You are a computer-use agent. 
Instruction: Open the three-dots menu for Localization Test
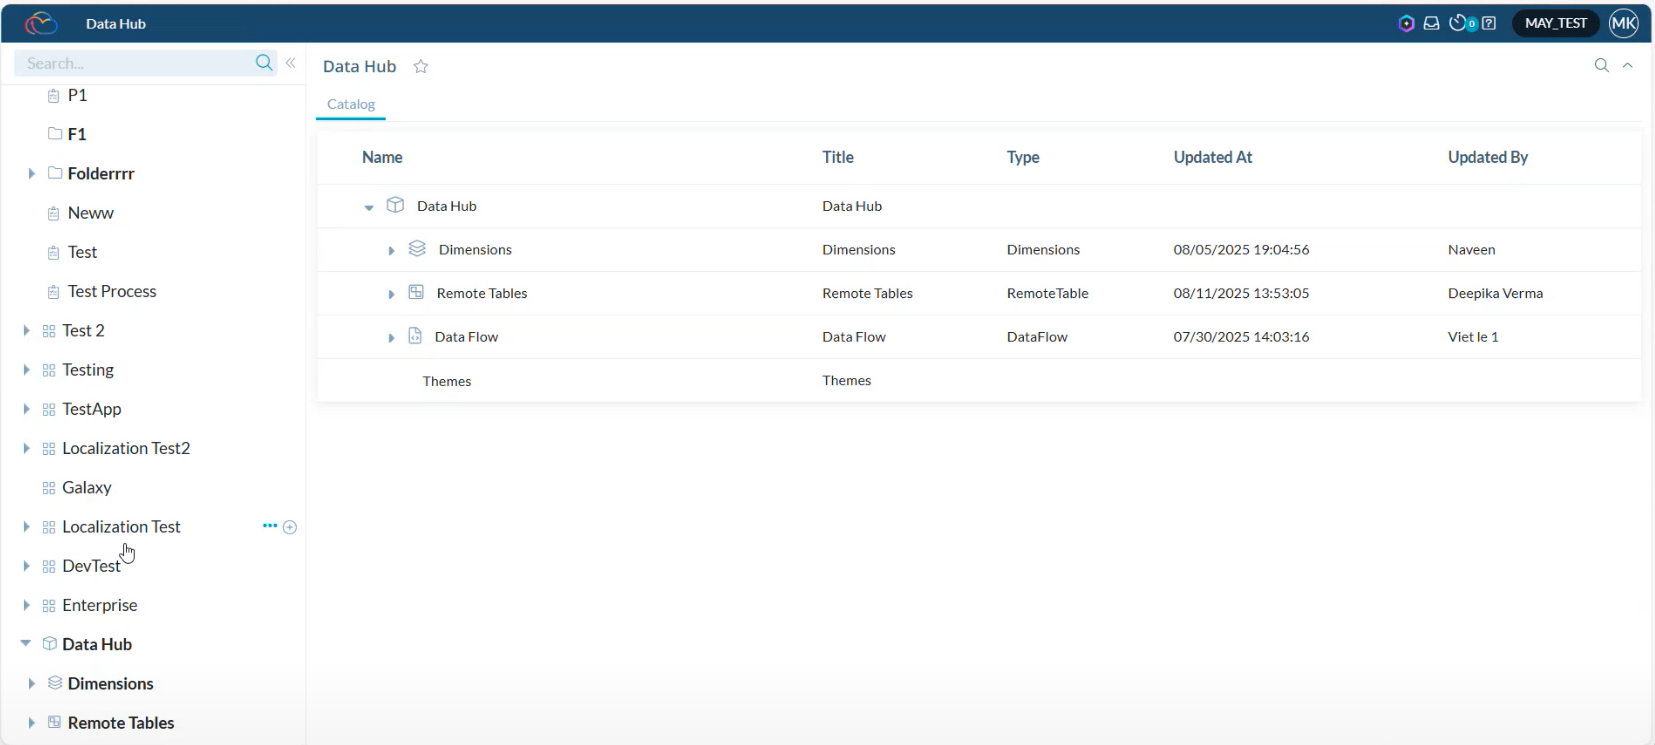coord(269,526)
